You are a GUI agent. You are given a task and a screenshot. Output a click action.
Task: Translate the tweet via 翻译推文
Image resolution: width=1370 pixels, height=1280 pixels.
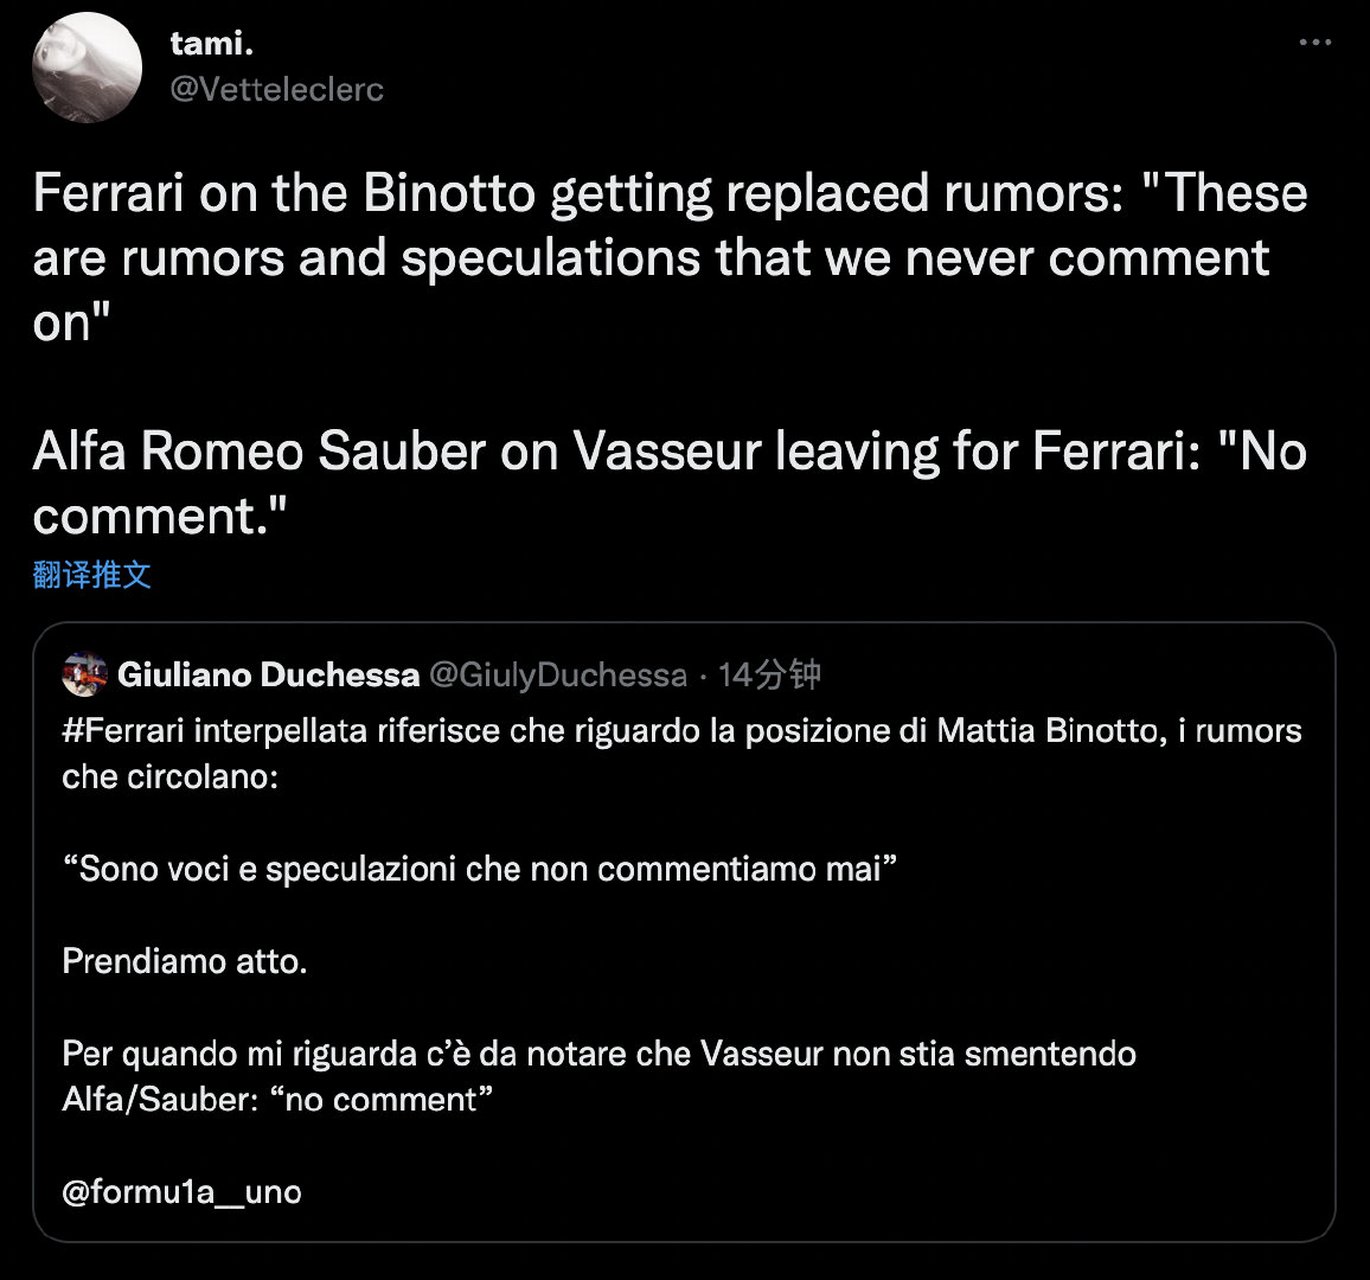(x=92, y=575)
